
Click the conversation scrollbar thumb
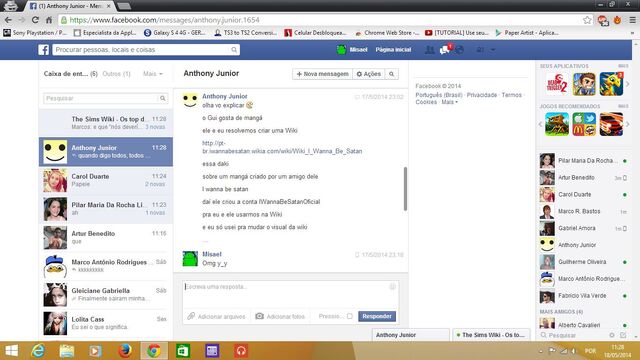(405, 189)
